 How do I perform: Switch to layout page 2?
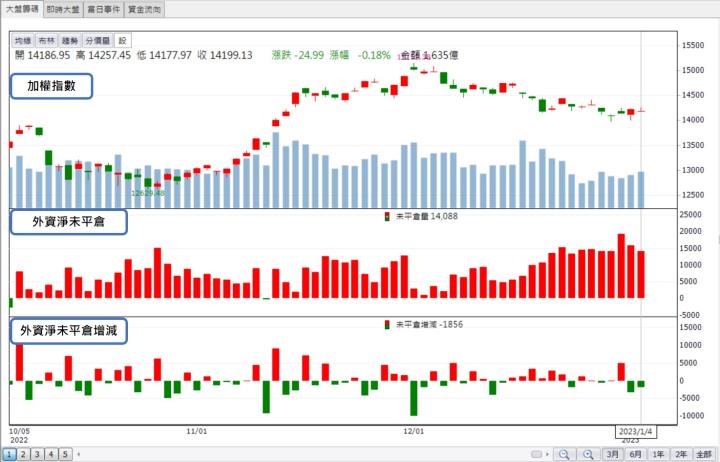(x=23, y=454)
